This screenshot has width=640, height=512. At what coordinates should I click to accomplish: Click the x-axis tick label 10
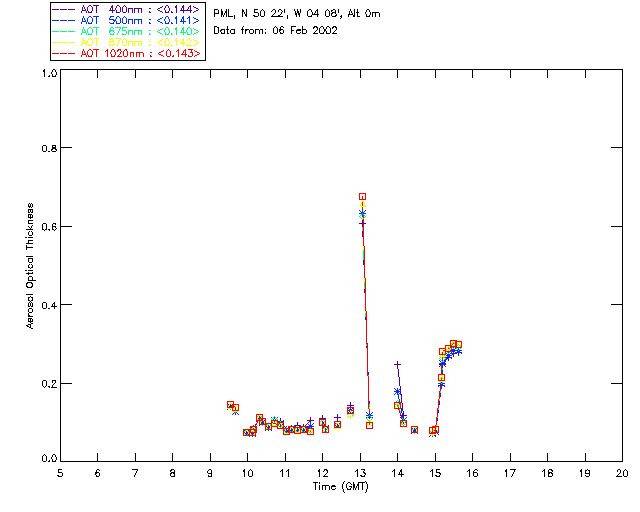point(247,473)
